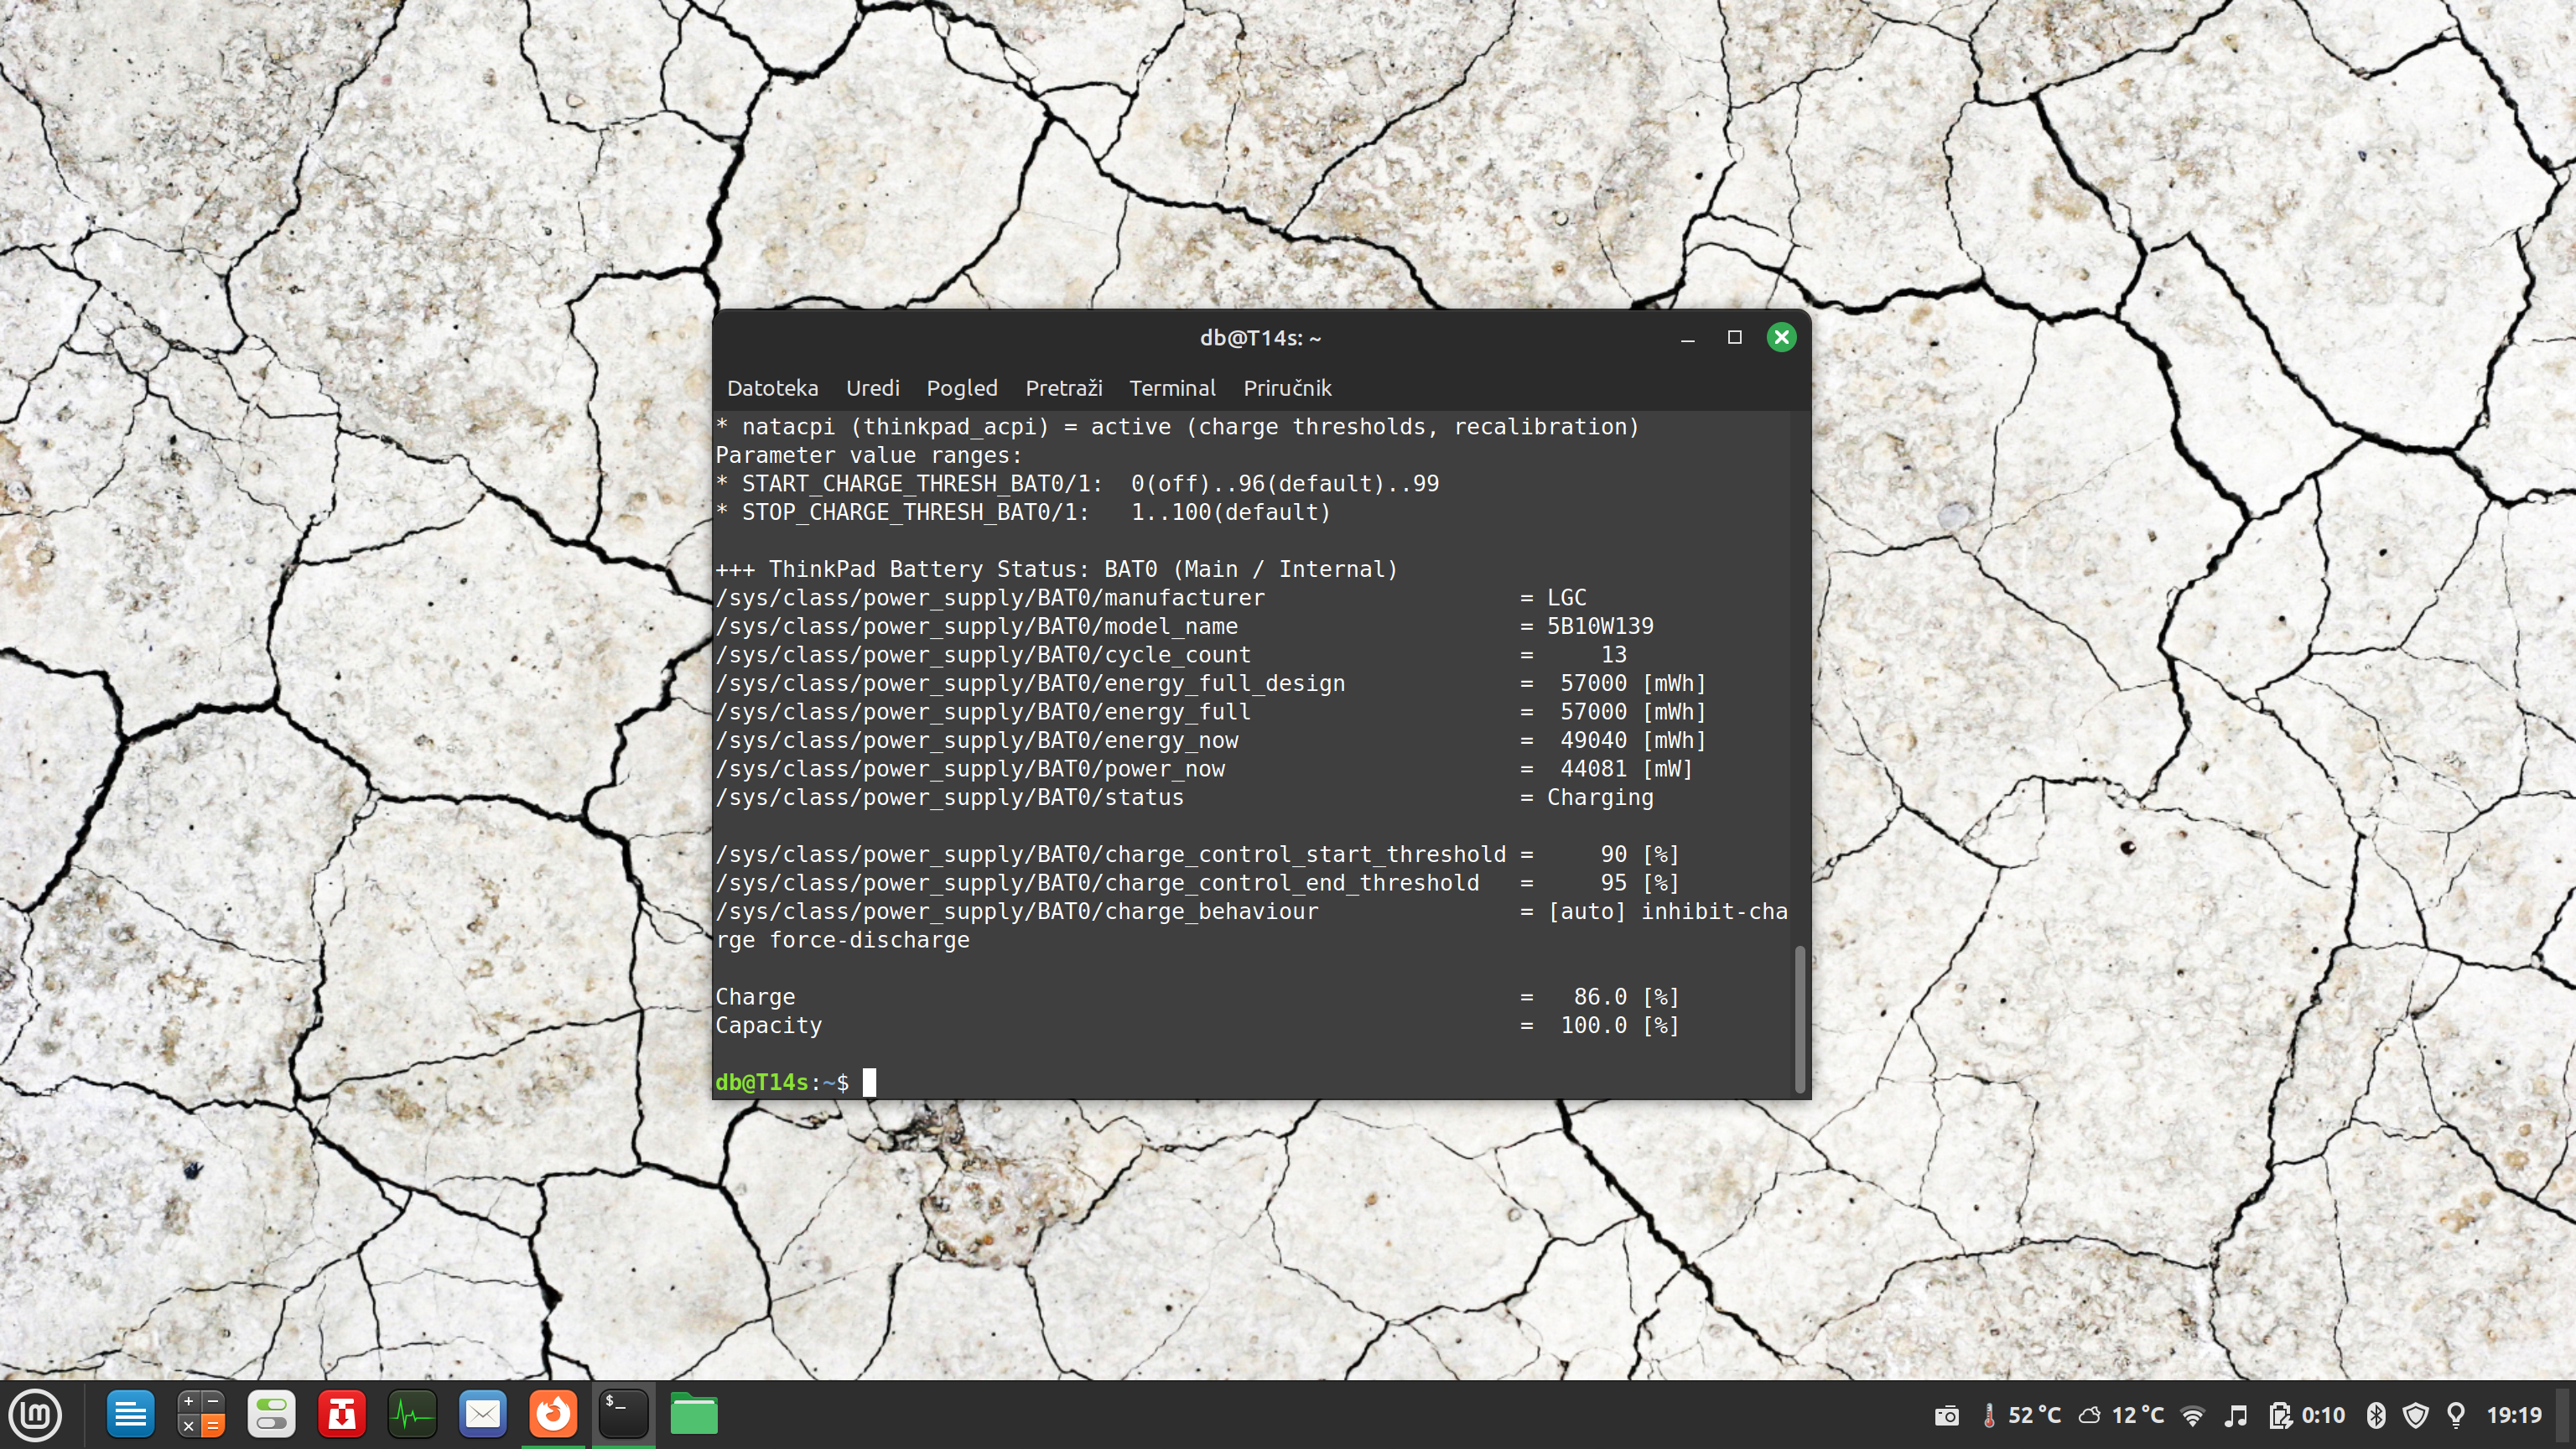
Task: Close the terminal with green X button
Action: (x=1781, y=338)
